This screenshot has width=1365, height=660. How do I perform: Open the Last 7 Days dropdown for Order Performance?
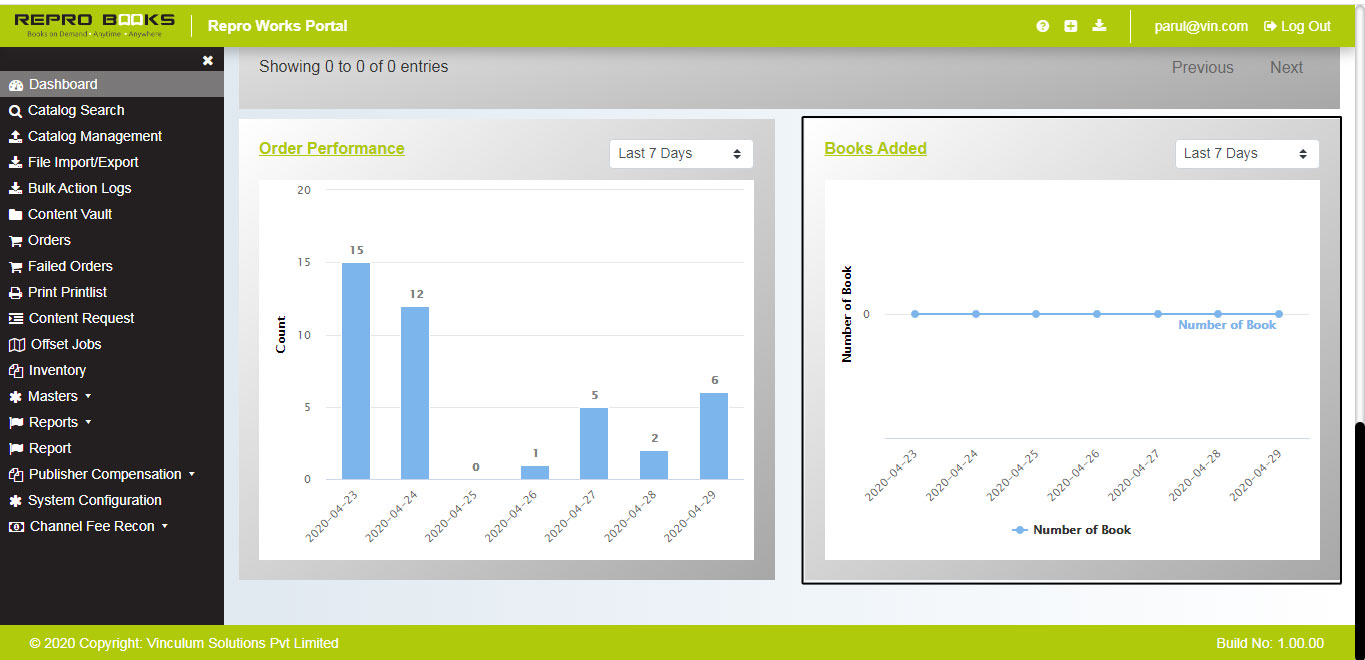(x=681, y=153)
